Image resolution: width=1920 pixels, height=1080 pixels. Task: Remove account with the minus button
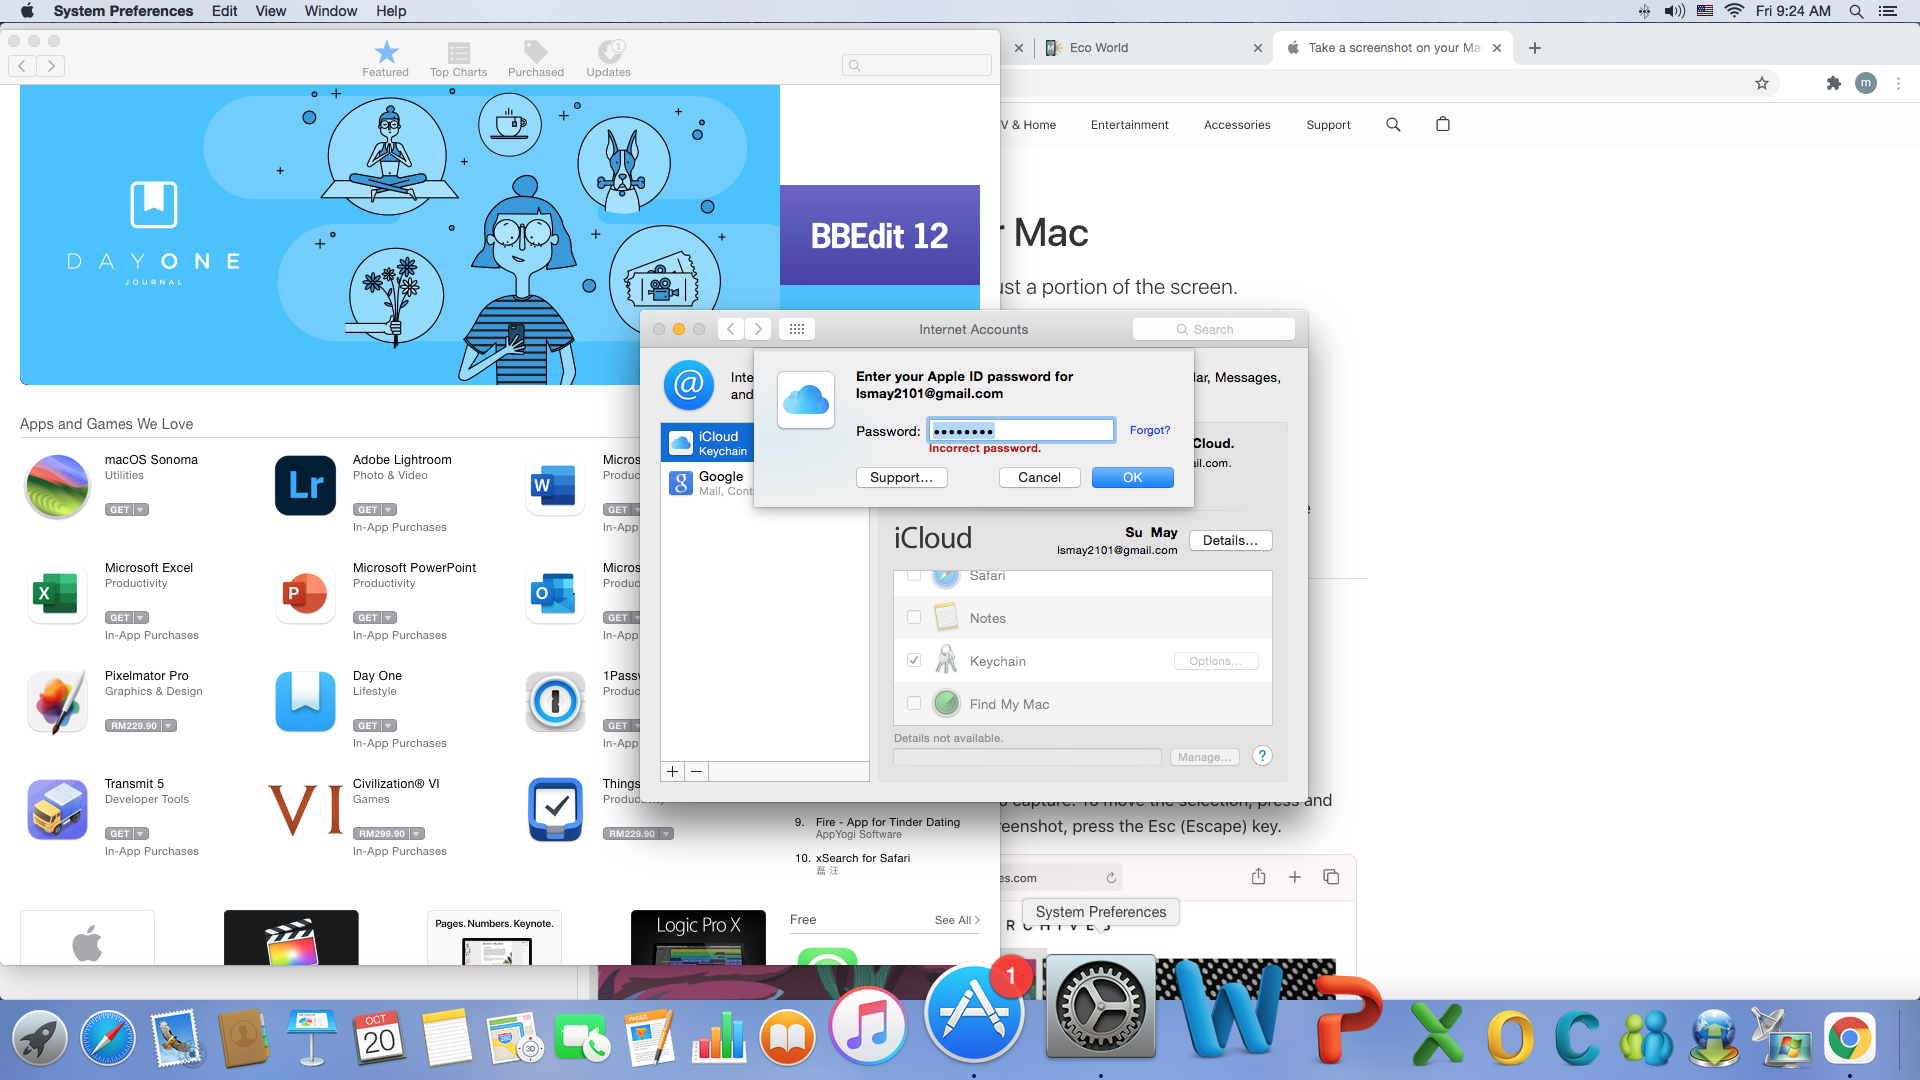point(697,771)
